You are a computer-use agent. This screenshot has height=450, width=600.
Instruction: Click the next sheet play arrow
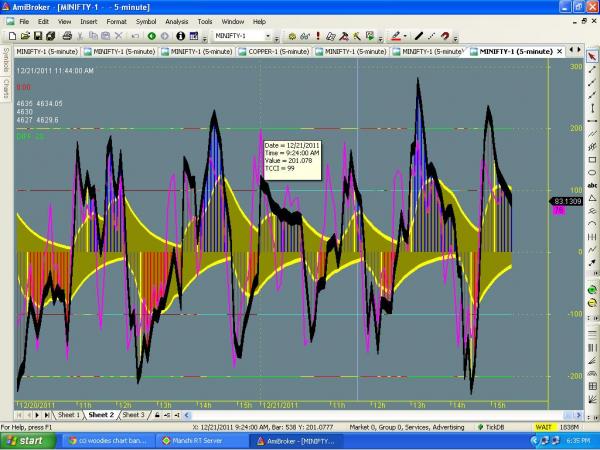point(37,415)
